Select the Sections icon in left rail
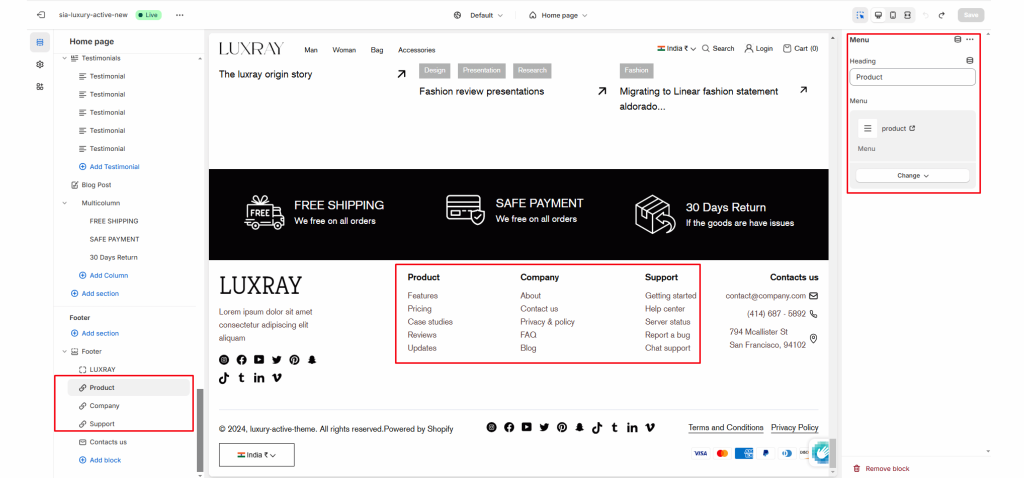Image resolution: width=1024 pixels, height=478 pixels. pyautogui.click(x=40, y=42)
